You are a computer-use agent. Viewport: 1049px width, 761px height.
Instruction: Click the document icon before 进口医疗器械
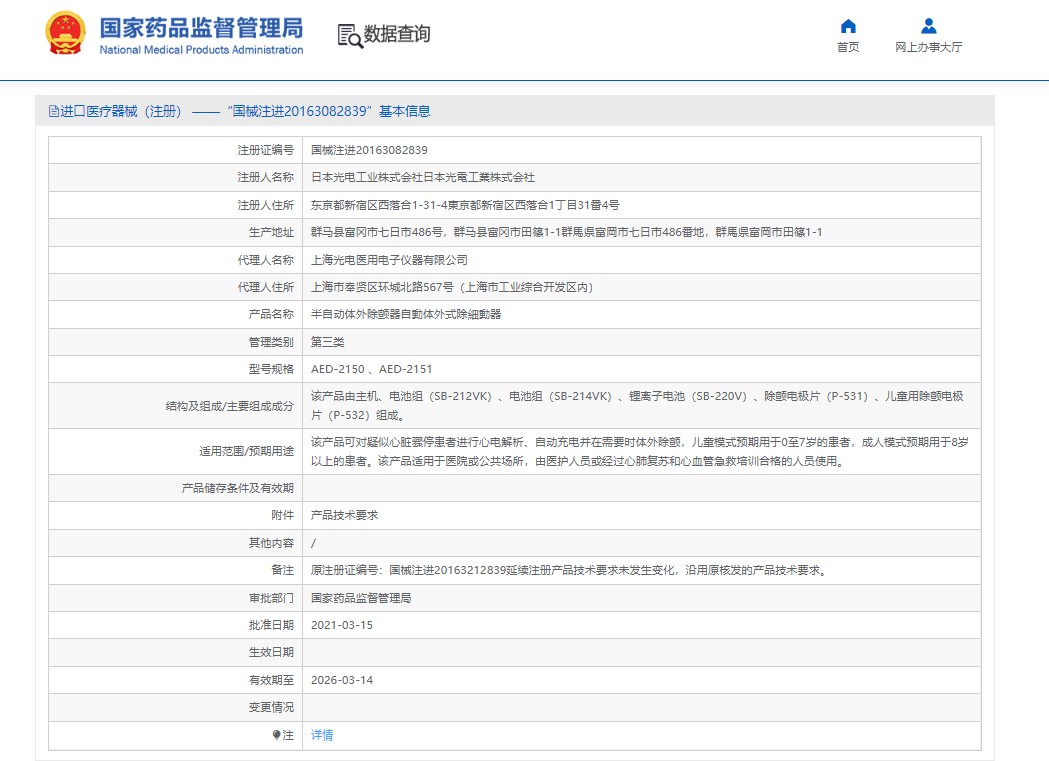click(54, 111)
